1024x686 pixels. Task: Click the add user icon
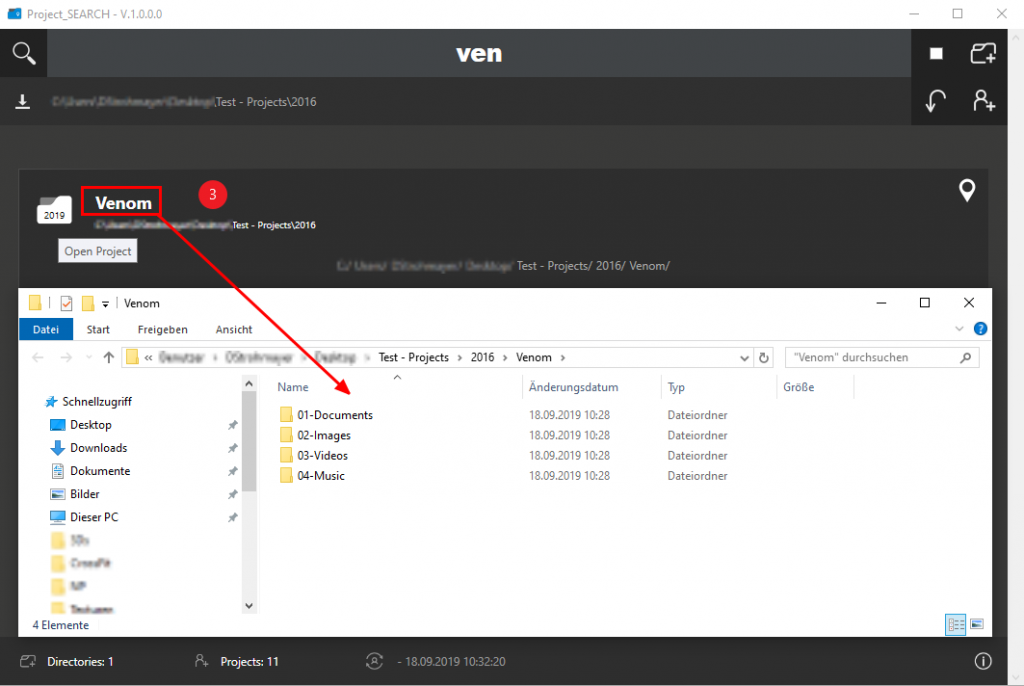pyautogui.click(x=984, y=101)
